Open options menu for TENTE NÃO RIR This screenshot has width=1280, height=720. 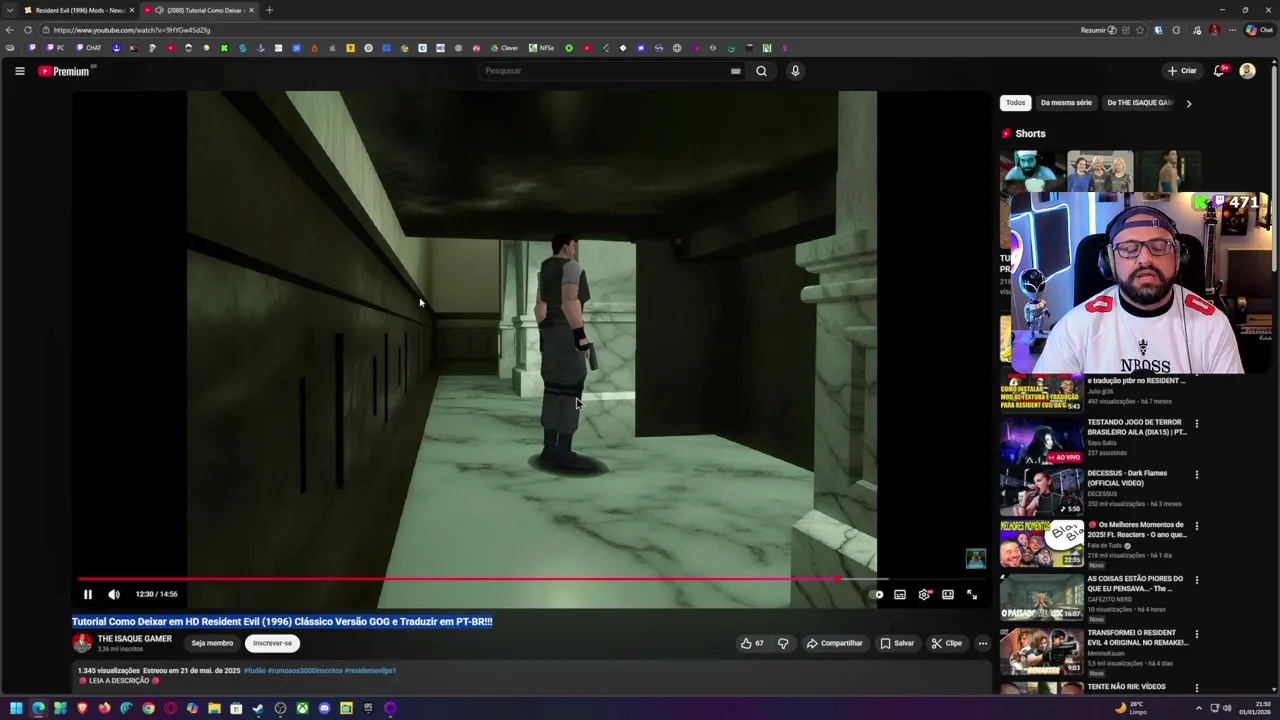point(1196,689)
